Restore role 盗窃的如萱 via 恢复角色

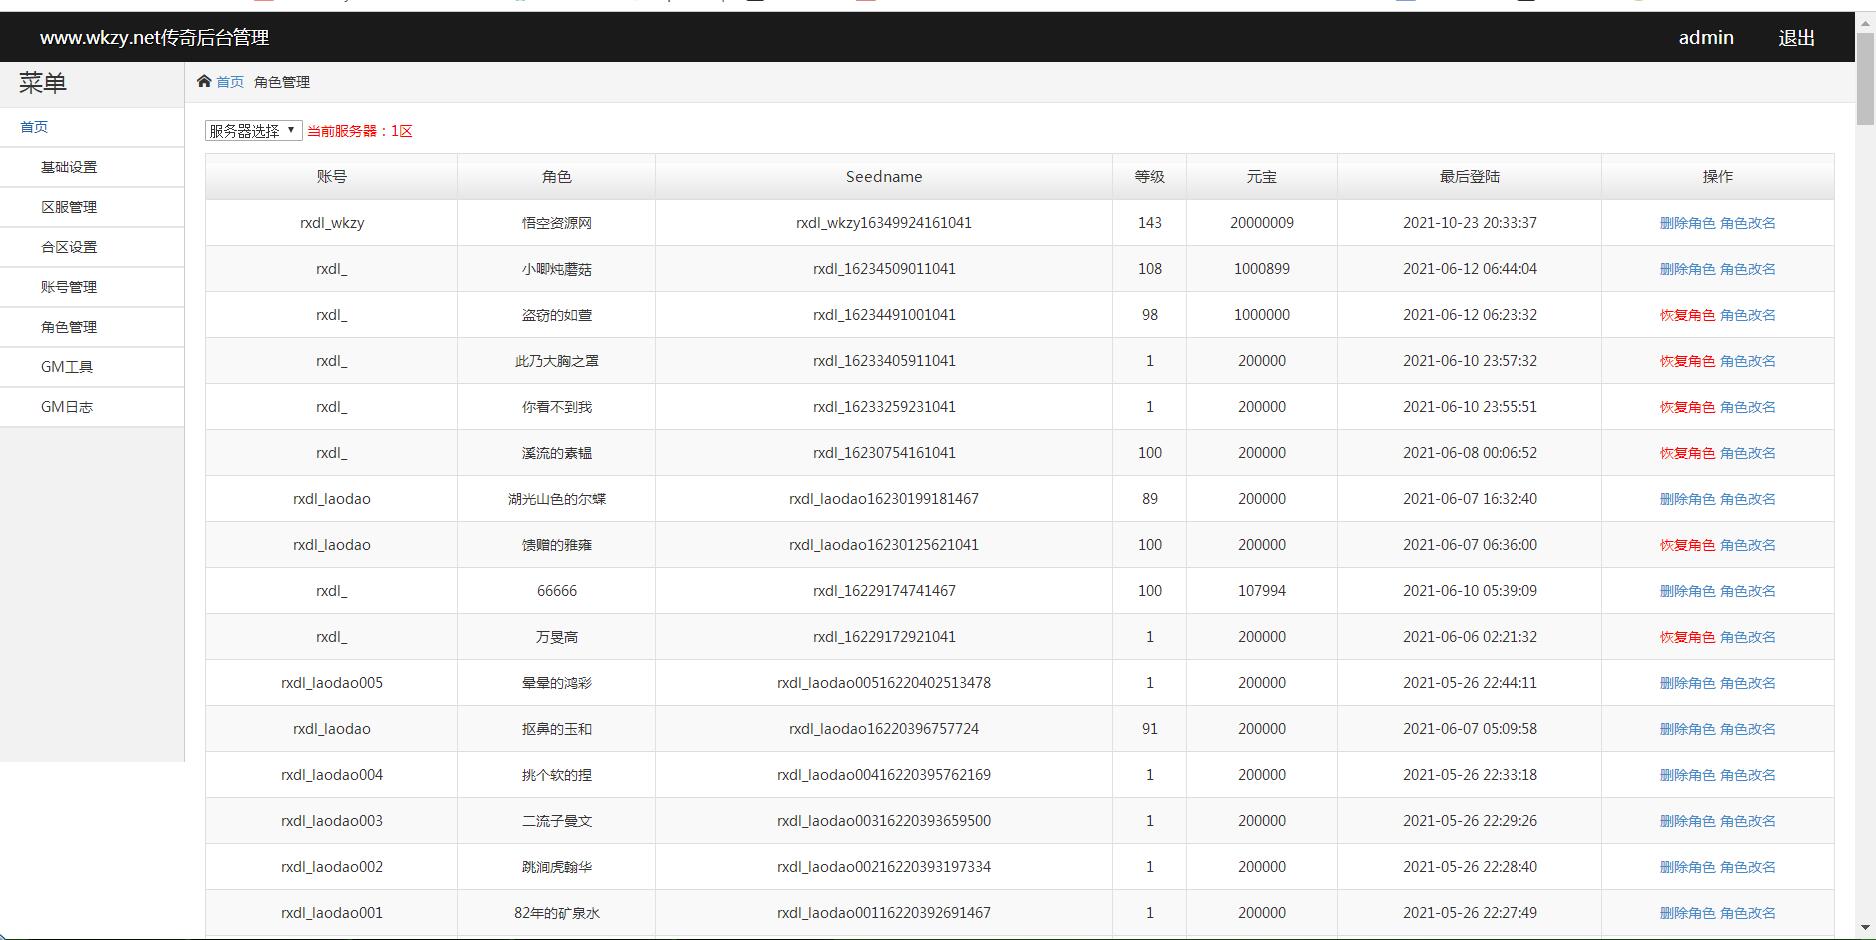[1687, 315]
